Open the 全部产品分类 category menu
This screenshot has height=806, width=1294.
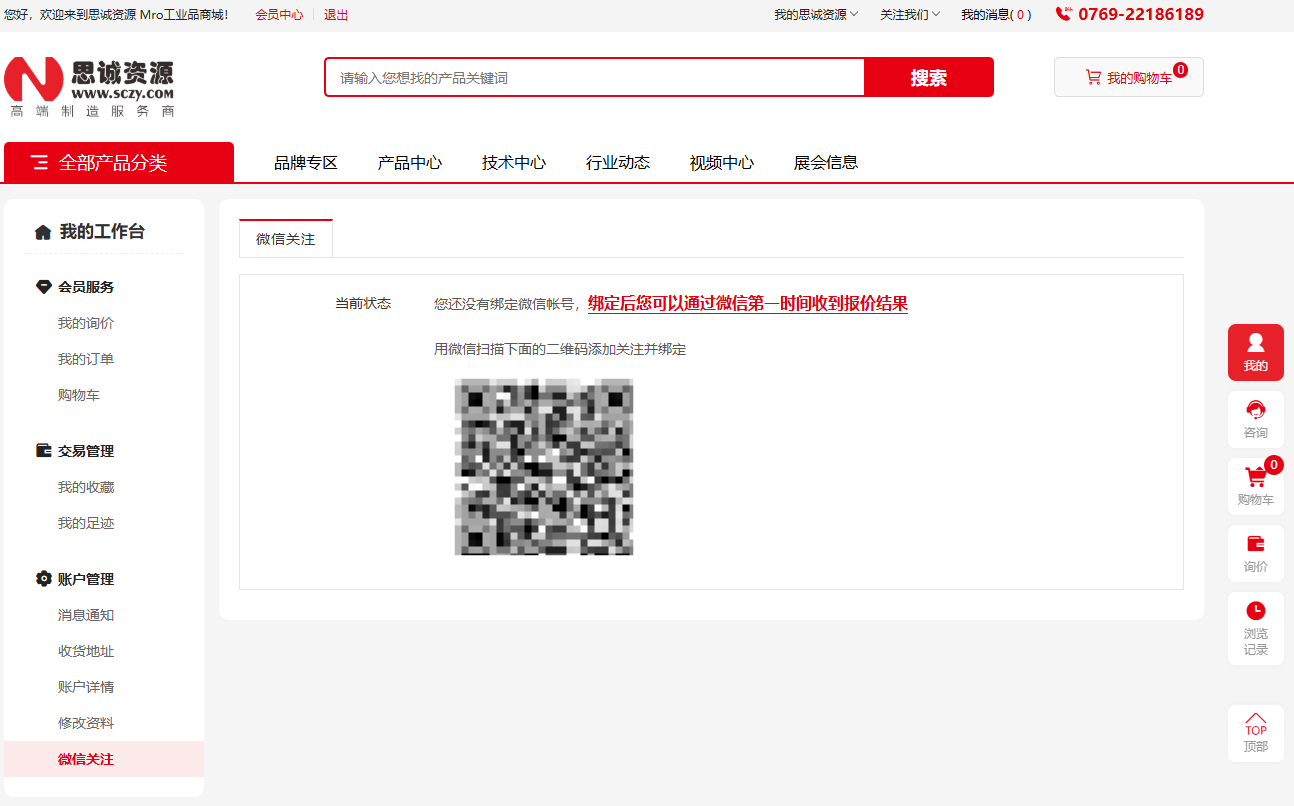118,163
